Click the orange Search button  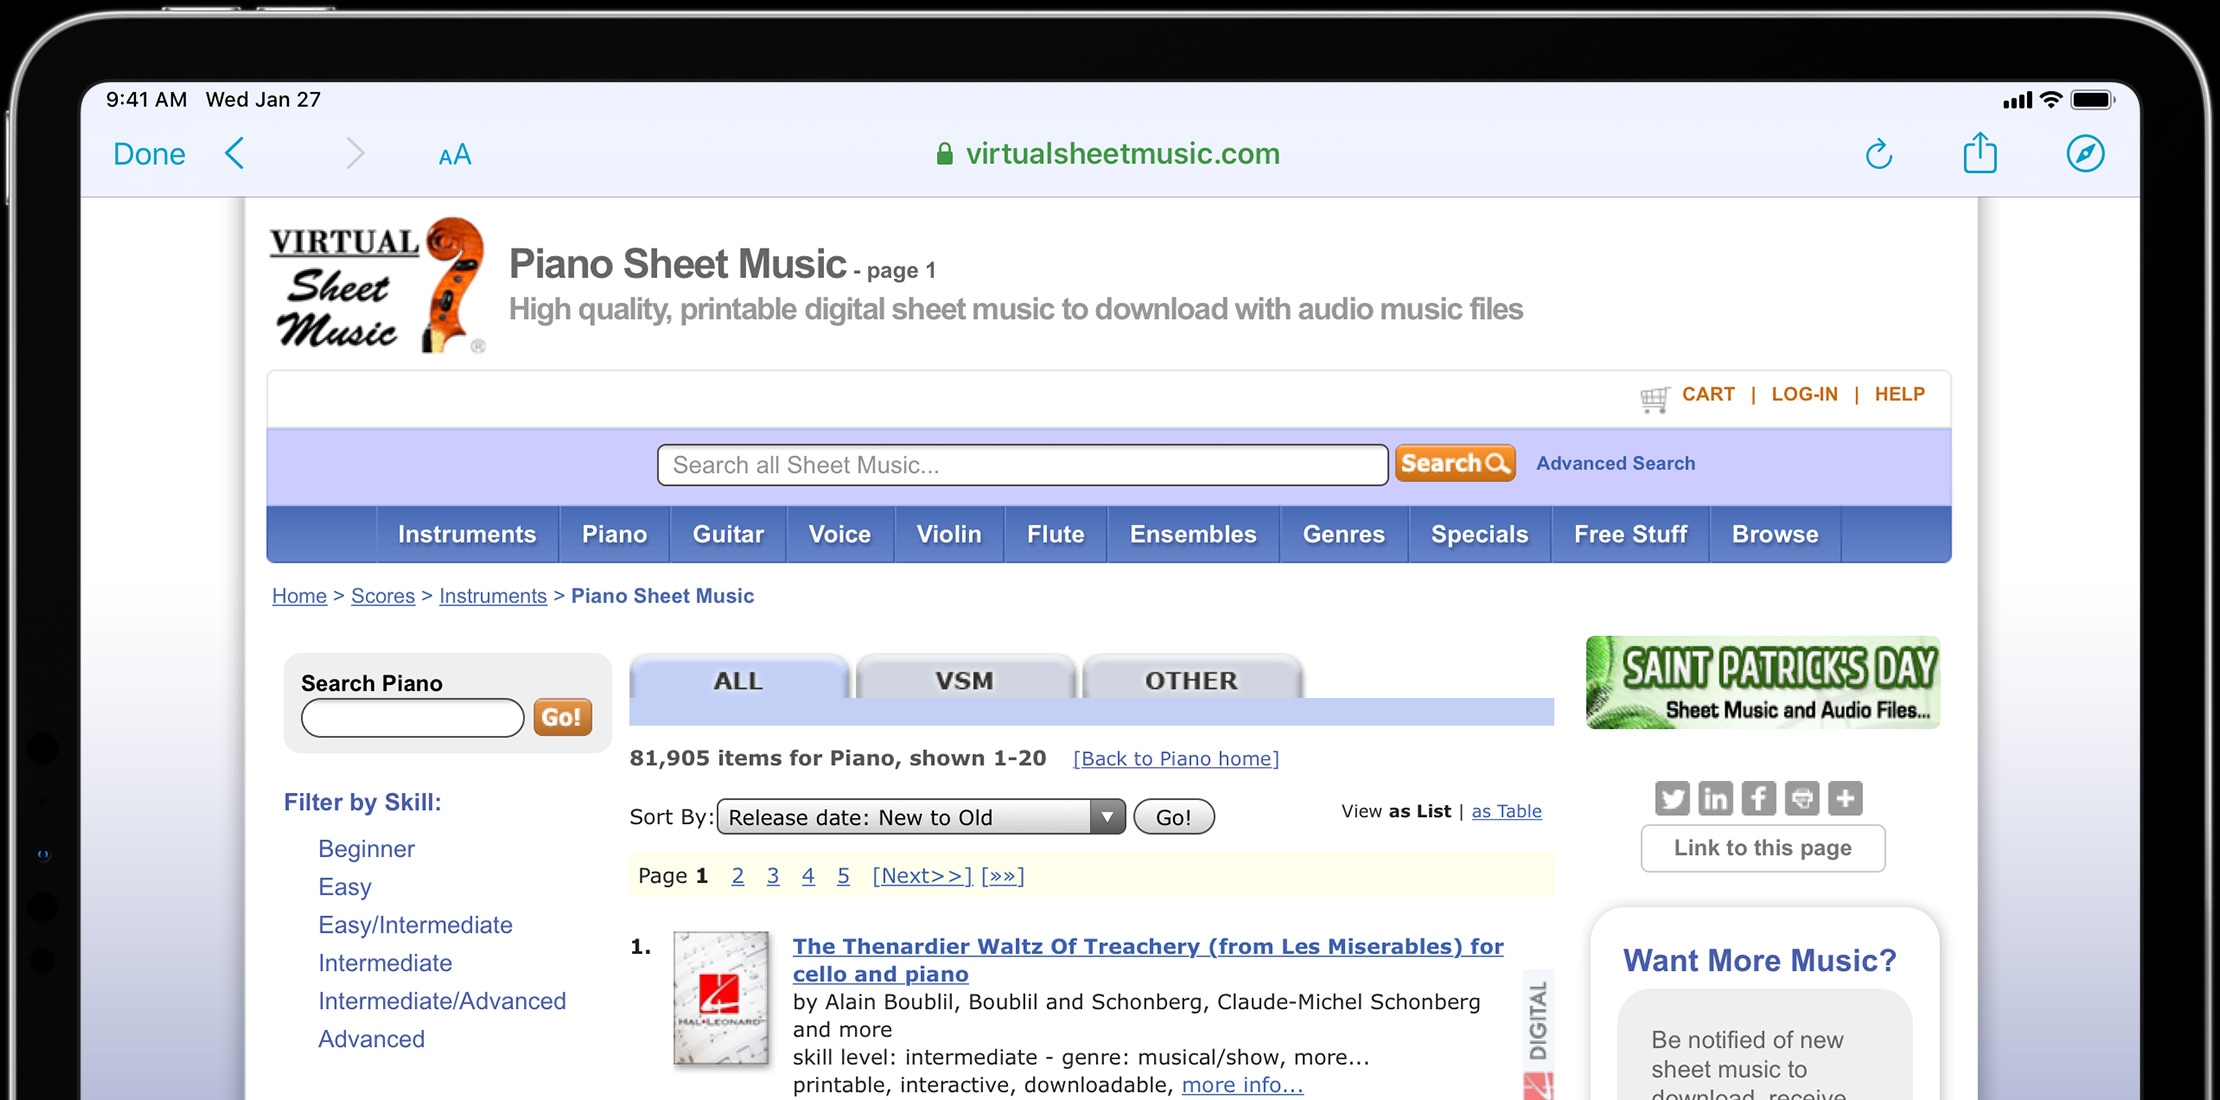(1455, 463)
